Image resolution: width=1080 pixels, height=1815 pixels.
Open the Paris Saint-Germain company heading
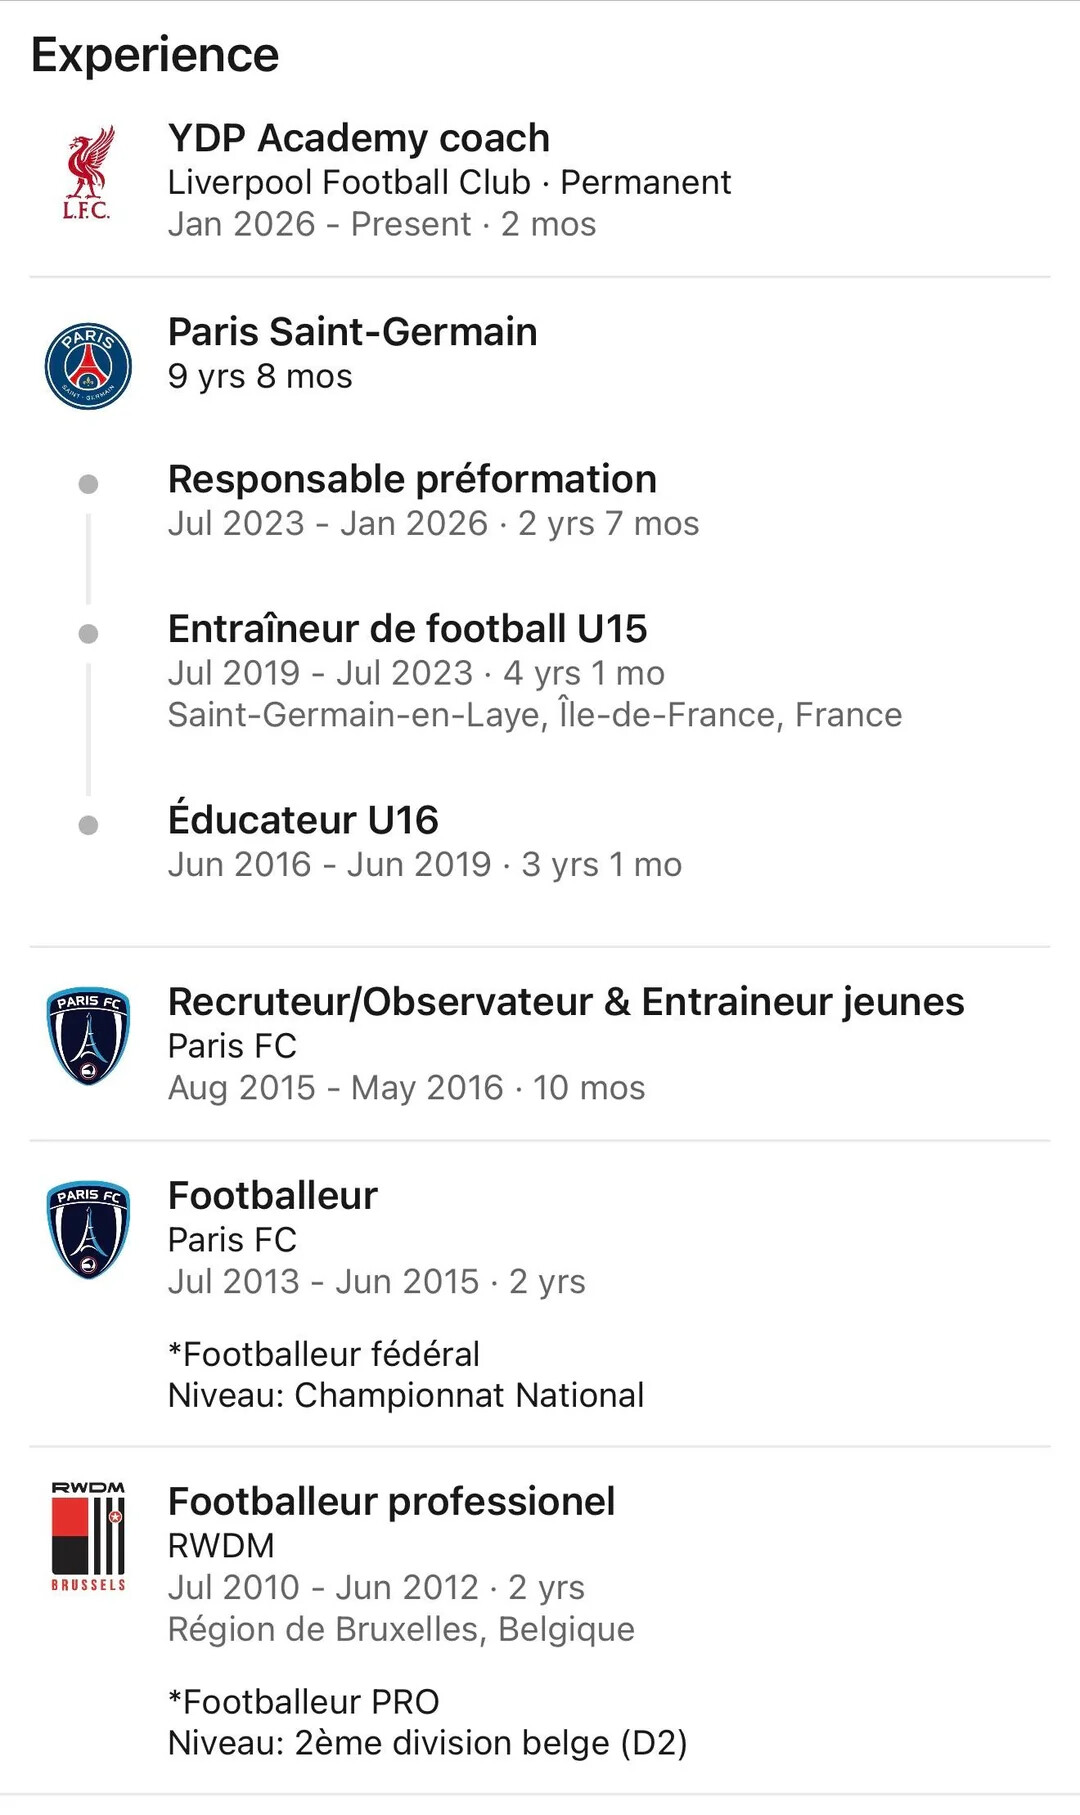coord(352,332)
